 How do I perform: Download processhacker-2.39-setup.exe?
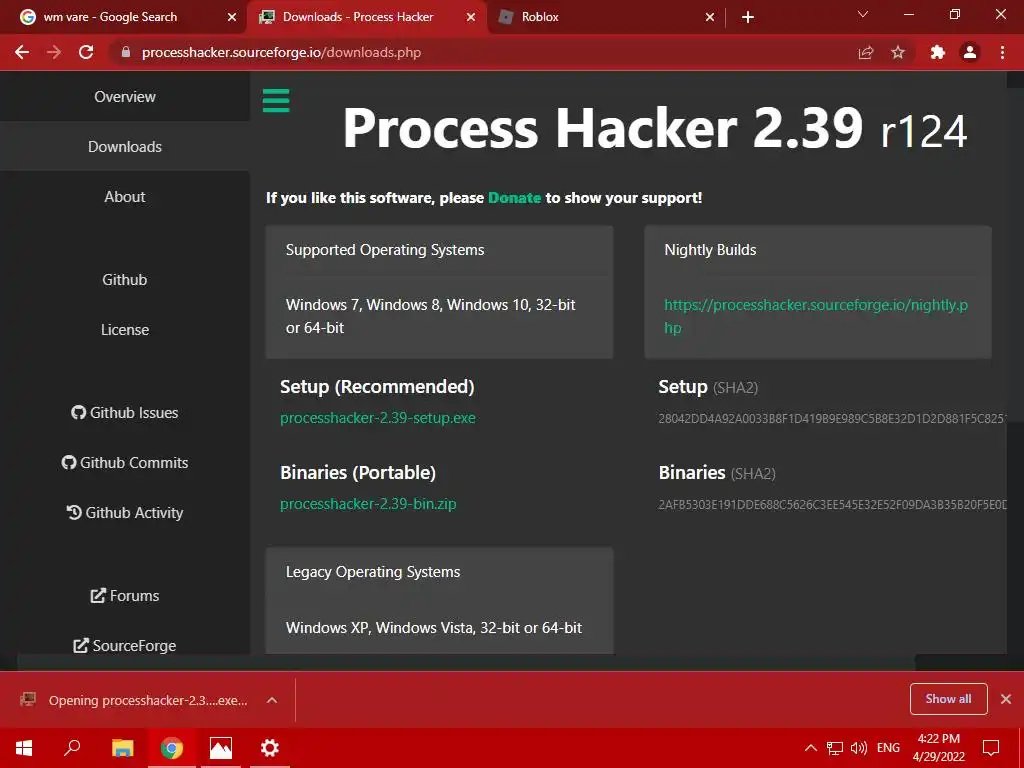click(x=377, y=418)
